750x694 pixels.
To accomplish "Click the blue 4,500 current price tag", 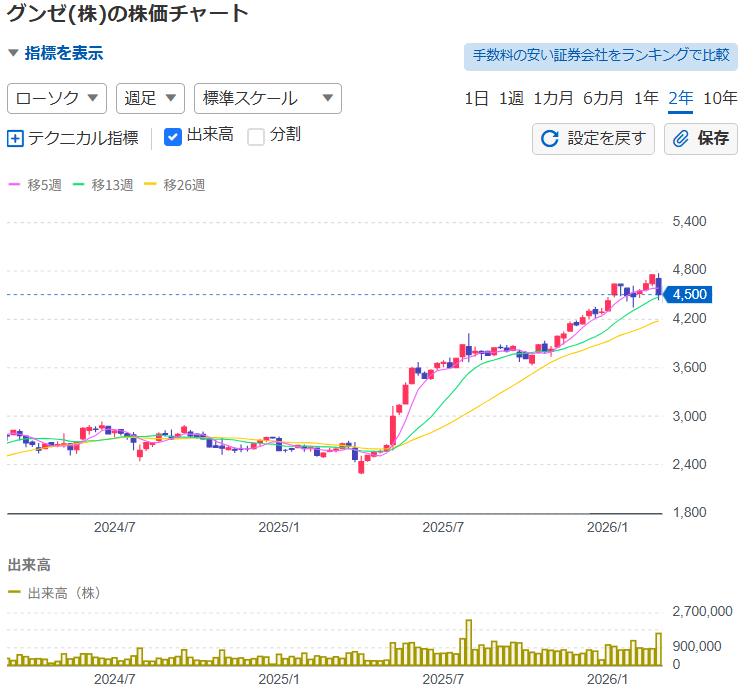I will tap(688, 294).
